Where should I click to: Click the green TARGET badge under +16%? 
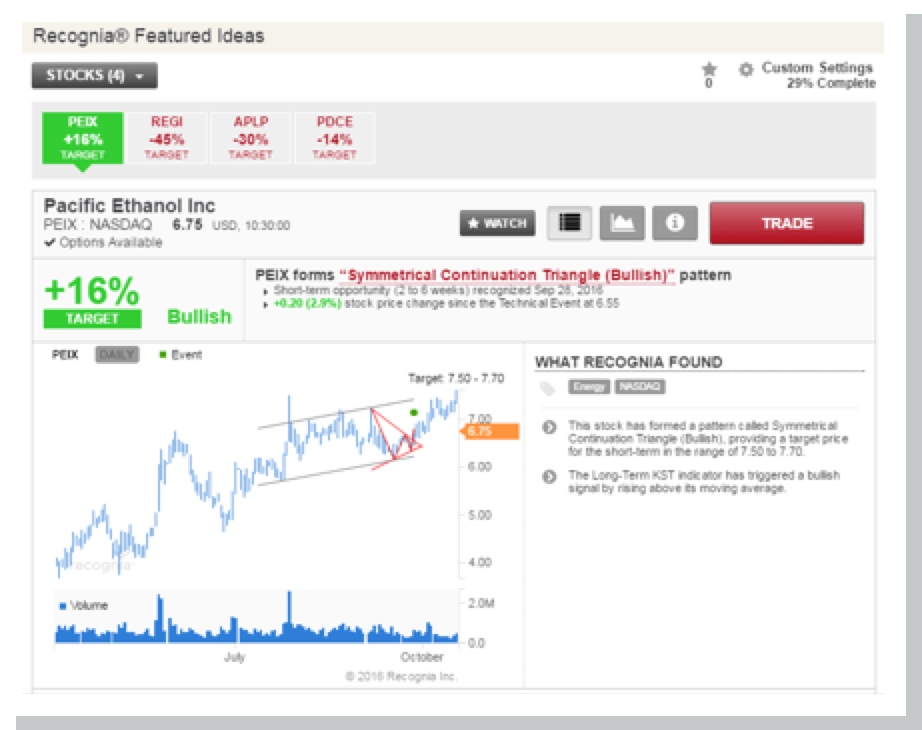tap(92, 319)
